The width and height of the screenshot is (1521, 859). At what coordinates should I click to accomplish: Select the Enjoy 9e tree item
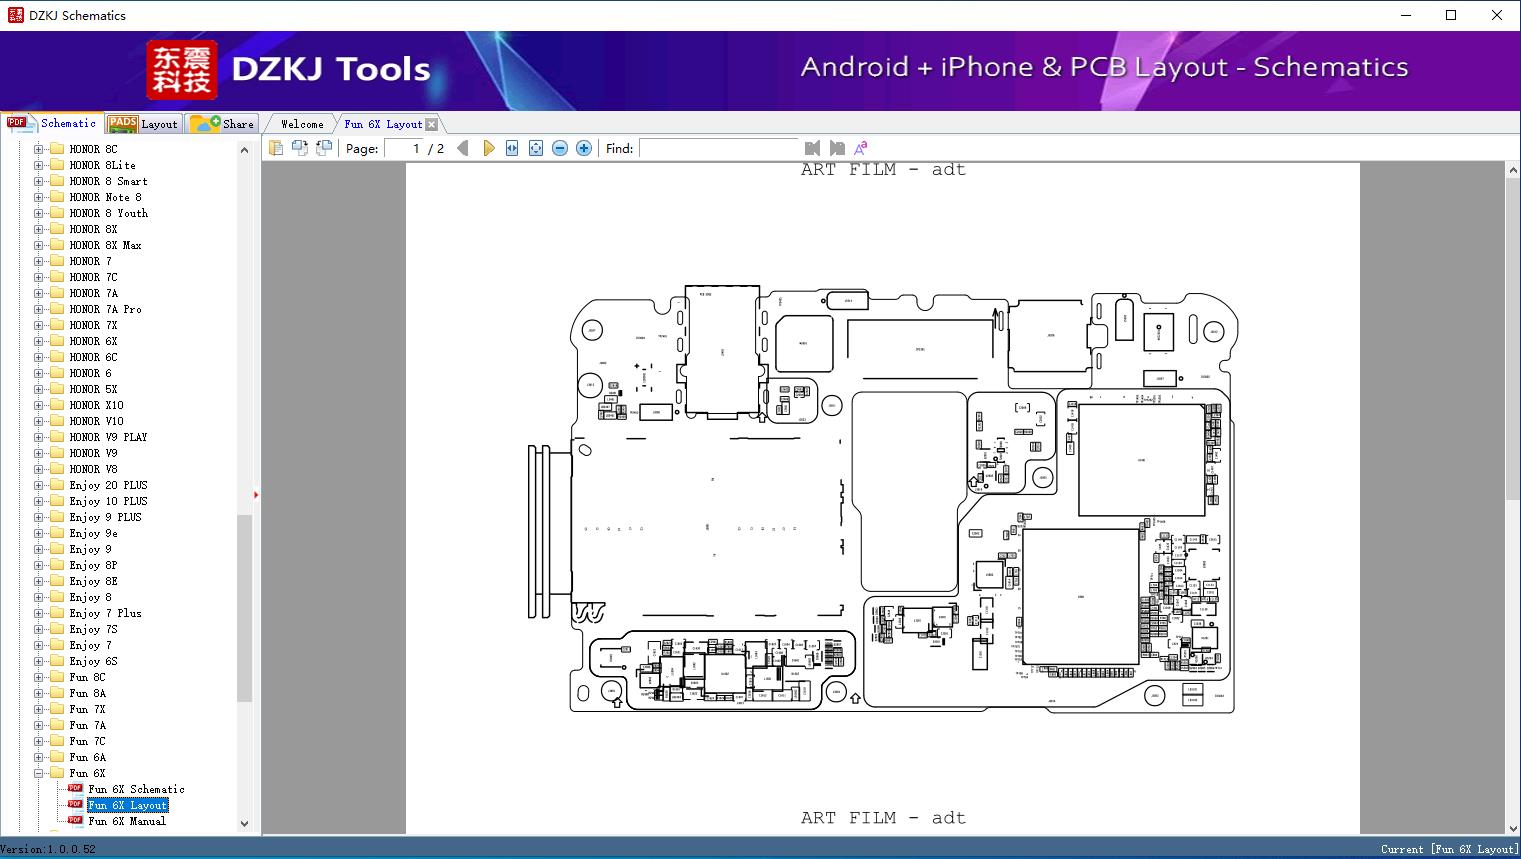(x=93, y=533)
